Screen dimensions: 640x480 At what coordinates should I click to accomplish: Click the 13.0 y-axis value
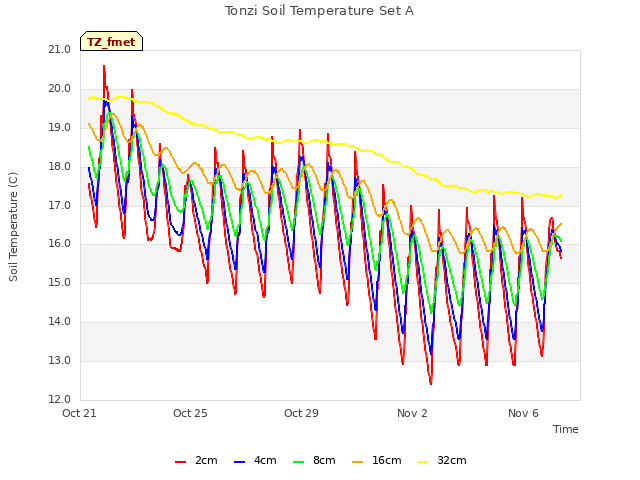(x=60, y=360)
